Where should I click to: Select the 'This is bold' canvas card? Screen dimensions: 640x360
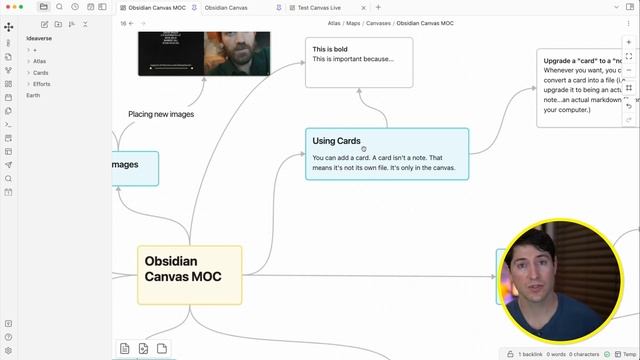[359, 62]
